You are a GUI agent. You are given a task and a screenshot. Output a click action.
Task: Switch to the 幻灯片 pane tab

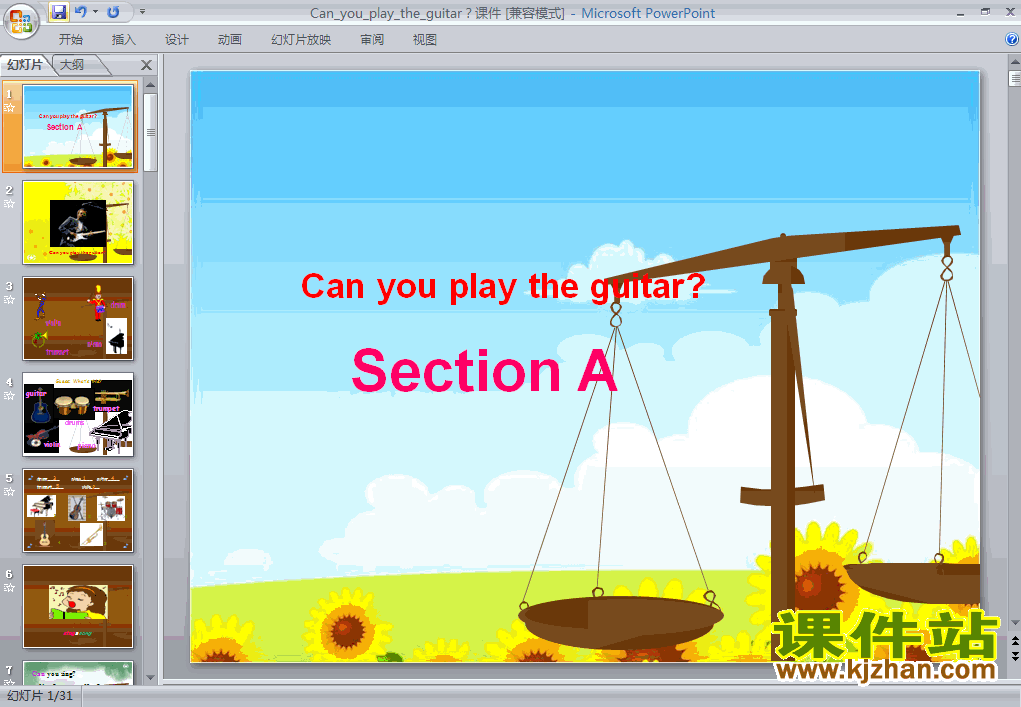[x=25, y=64]
